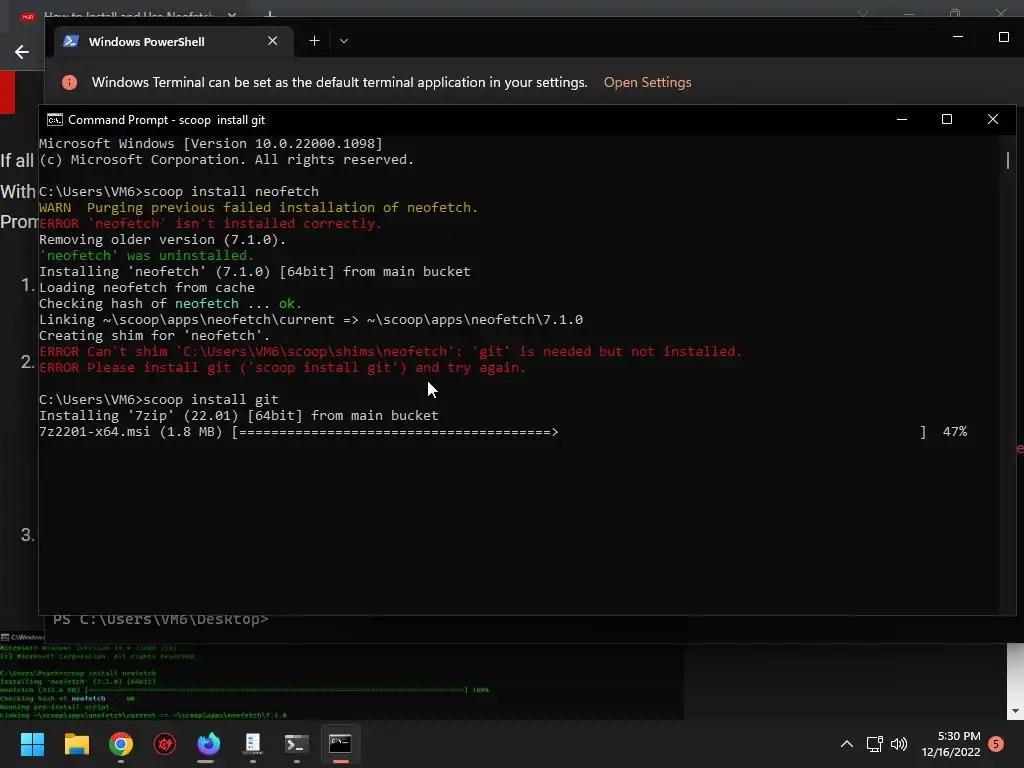This screenshot has width=1024, height=768.
Task: Open notification center badge showing 5
Action: point(996,744)
